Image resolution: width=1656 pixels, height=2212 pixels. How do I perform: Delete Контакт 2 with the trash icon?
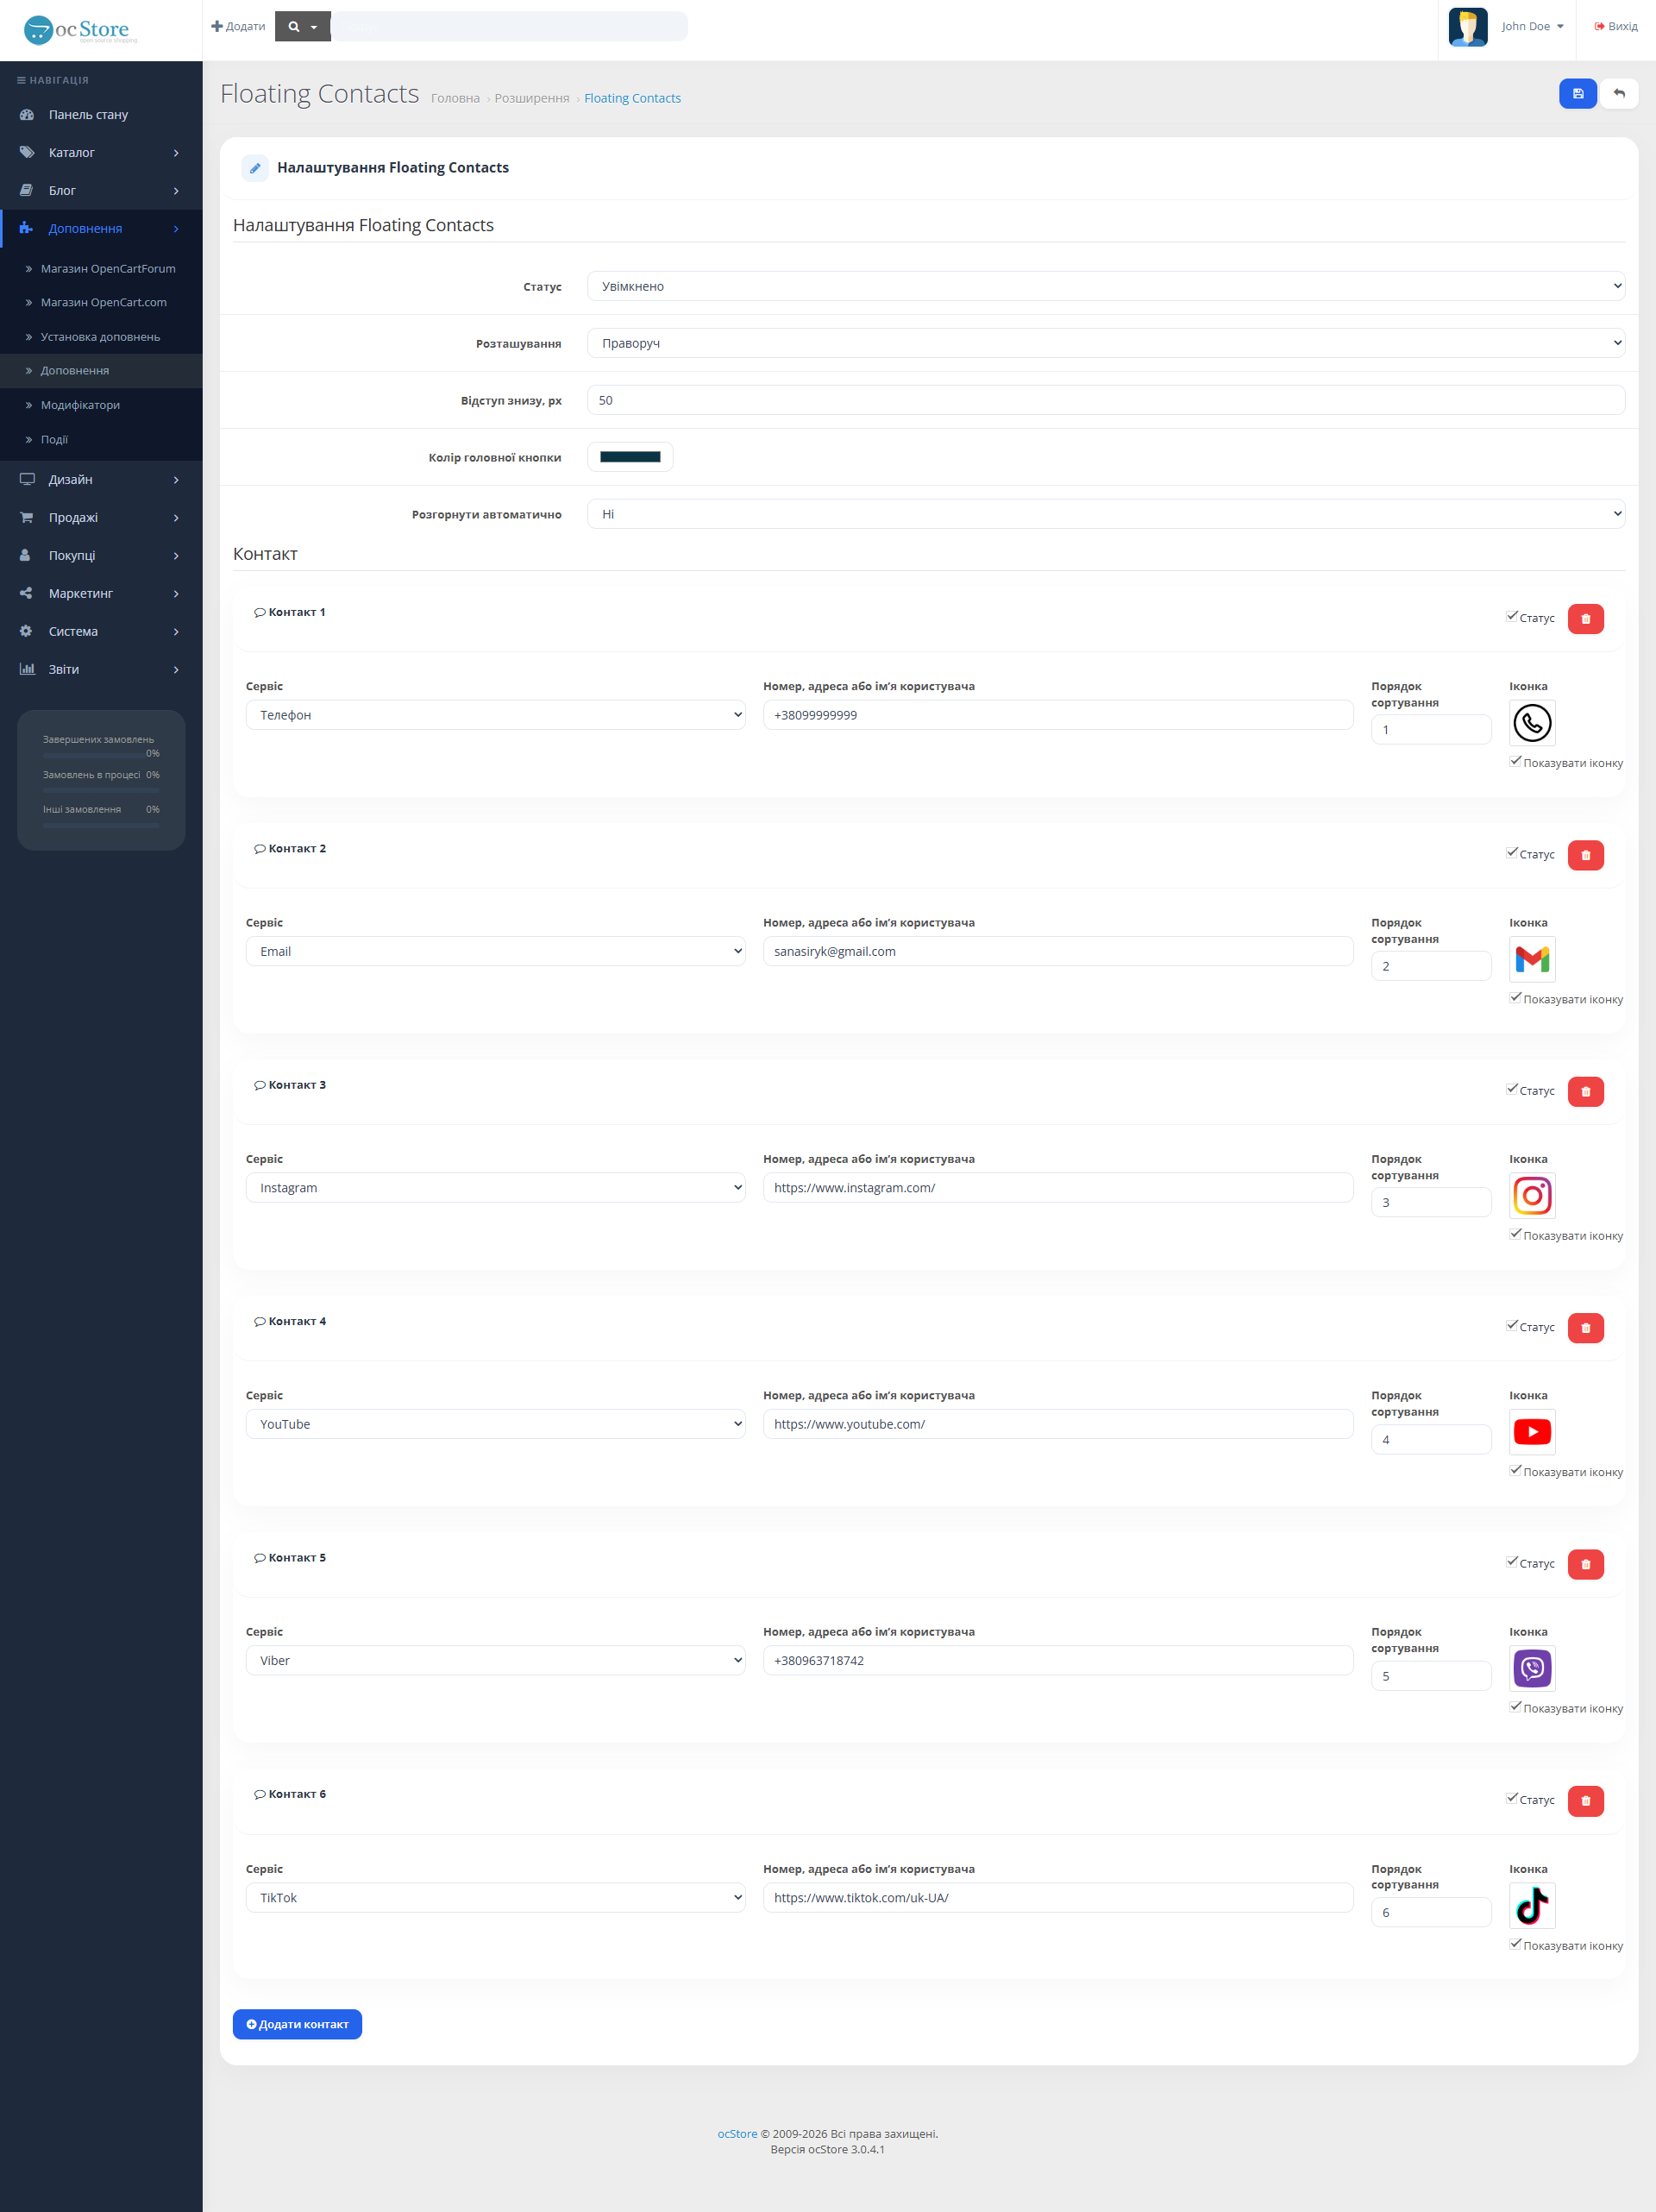point(1585,855)
